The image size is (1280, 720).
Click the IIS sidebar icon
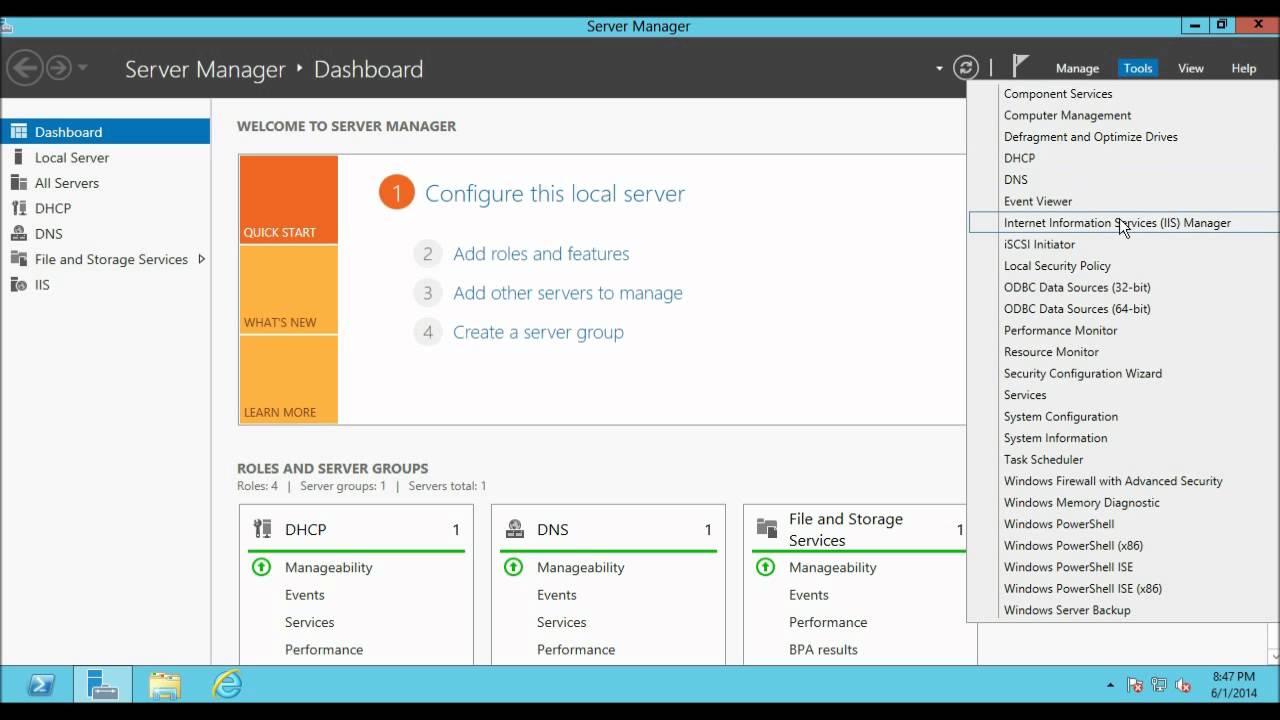18,284
